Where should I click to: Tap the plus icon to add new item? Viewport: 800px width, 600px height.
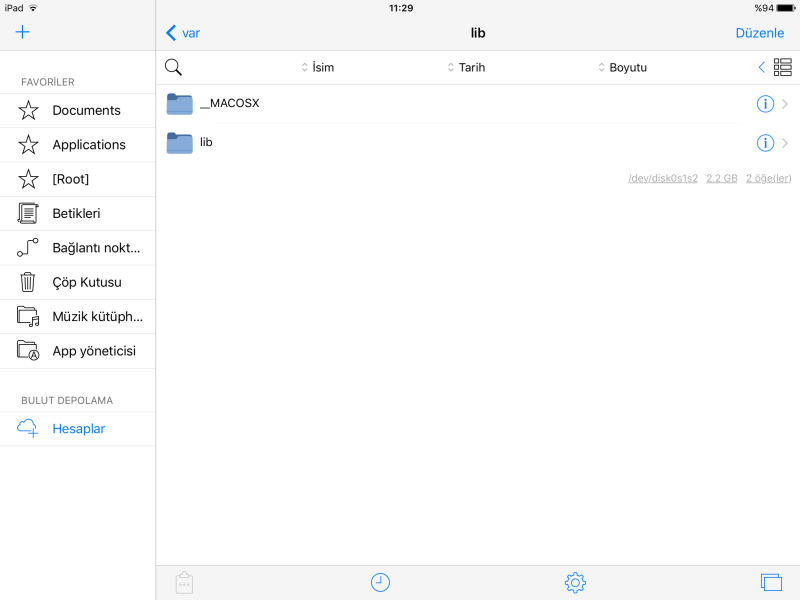pyautogui.click(x=23, y=32)
